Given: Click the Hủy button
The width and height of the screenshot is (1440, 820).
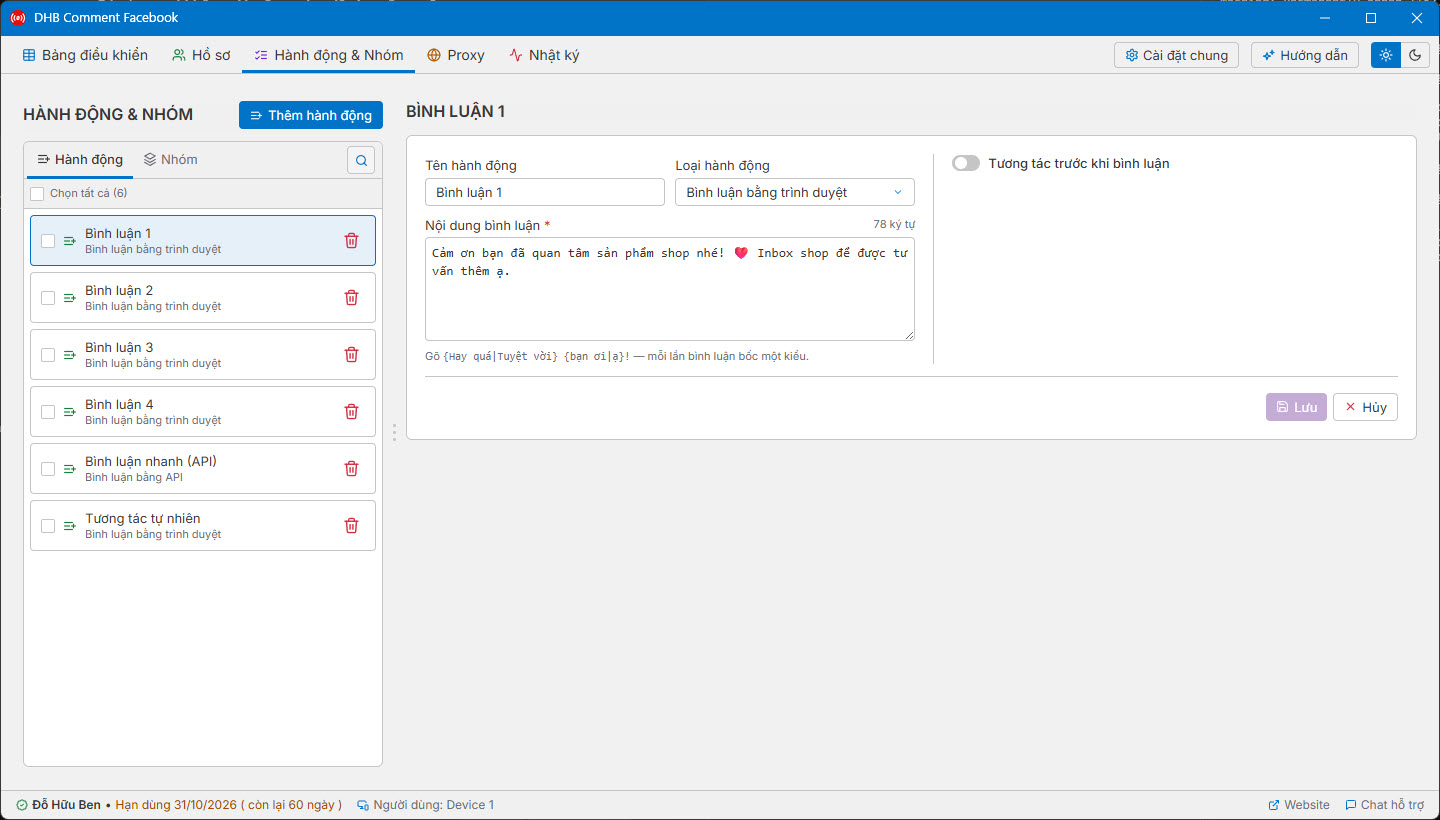Looking at the screenshot, I should click(1365, 407).
